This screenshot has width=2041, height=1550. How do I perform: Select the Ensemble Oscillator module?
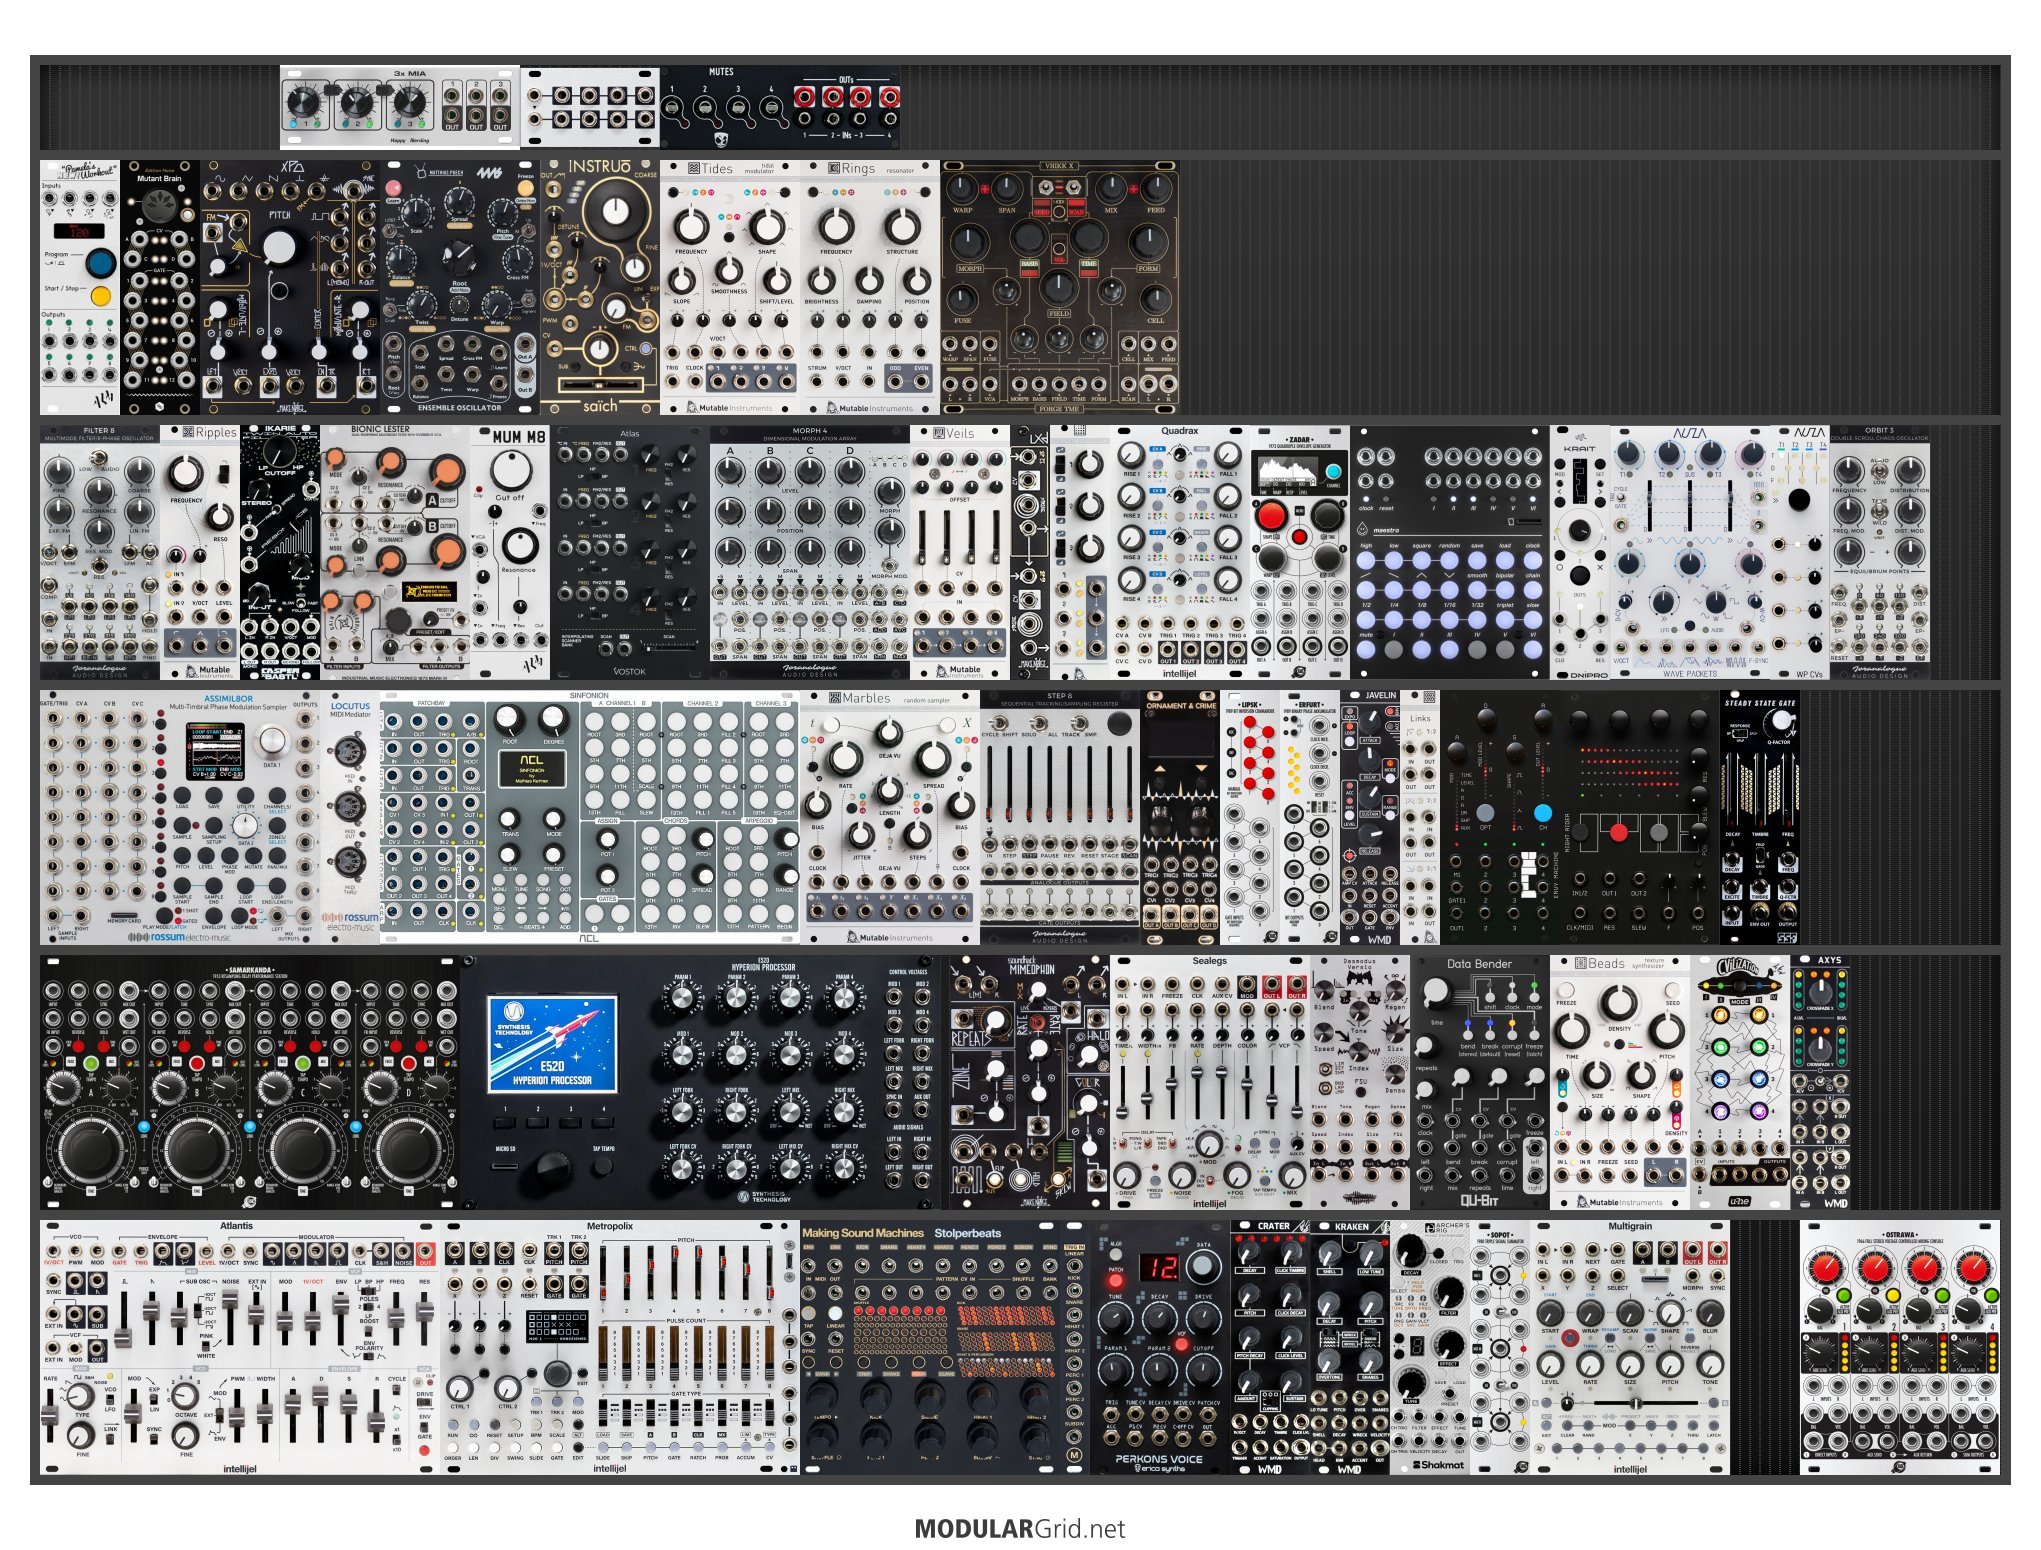460,287
